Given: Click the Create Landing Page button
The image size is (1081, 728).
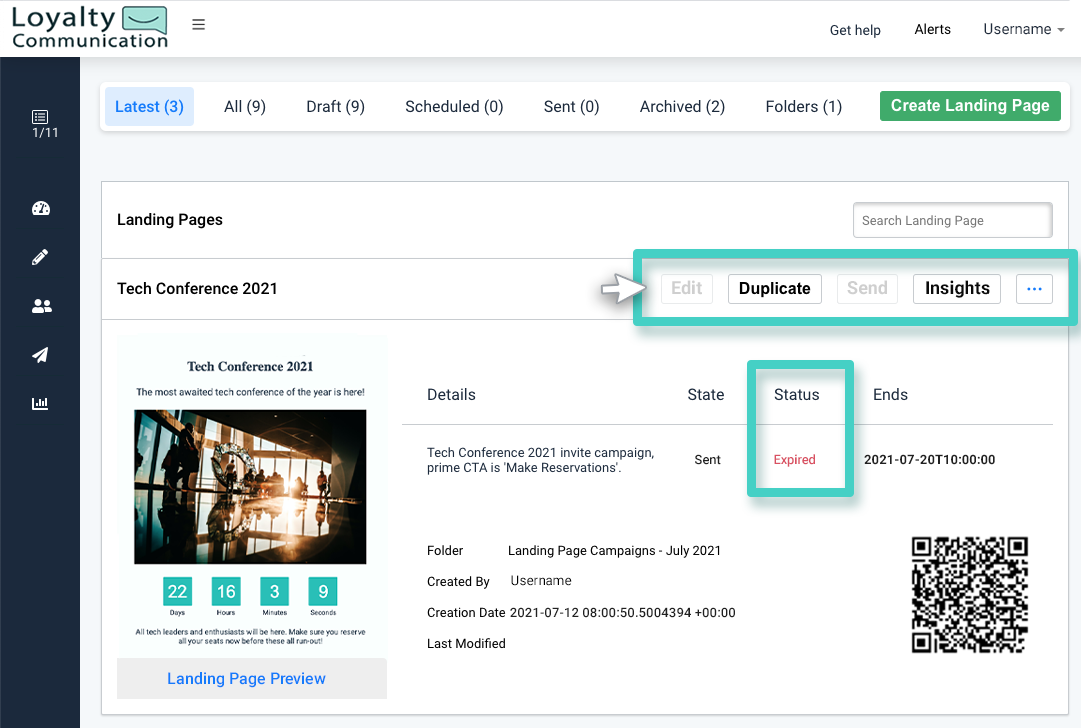Looking at the screenshot, I should [x=970, y=105].
